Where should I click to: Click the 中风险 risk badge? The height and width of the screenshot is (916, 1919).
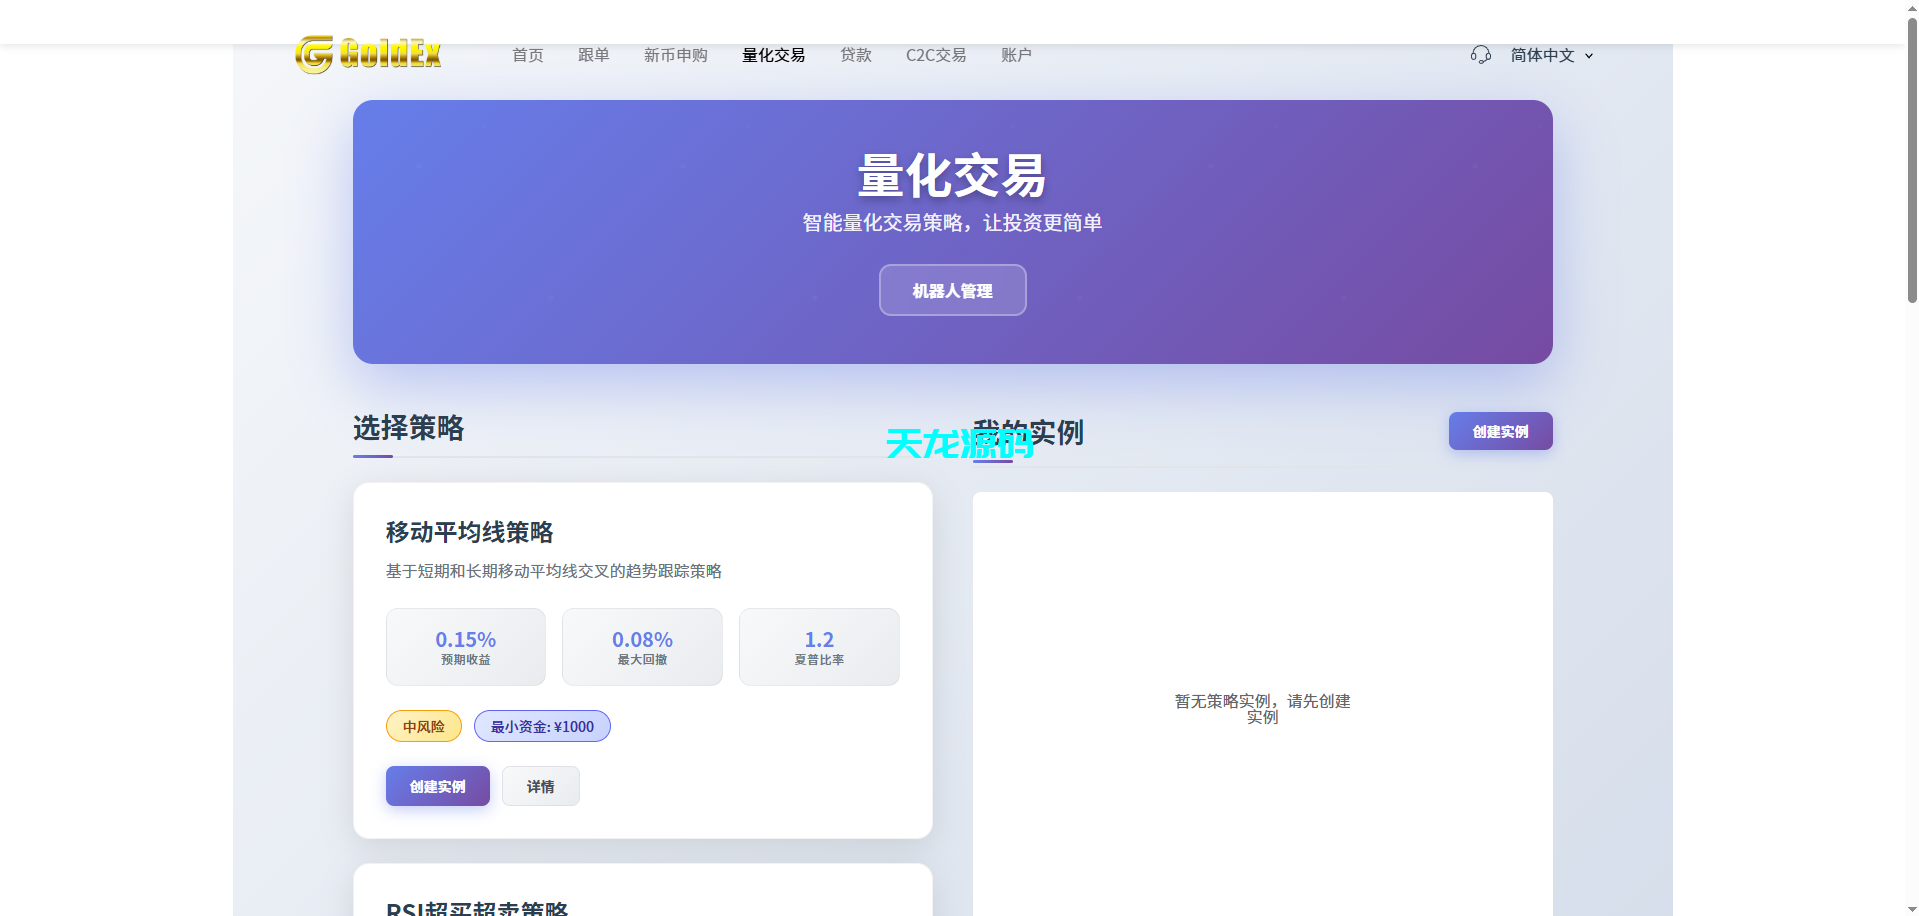coord(423,726)
